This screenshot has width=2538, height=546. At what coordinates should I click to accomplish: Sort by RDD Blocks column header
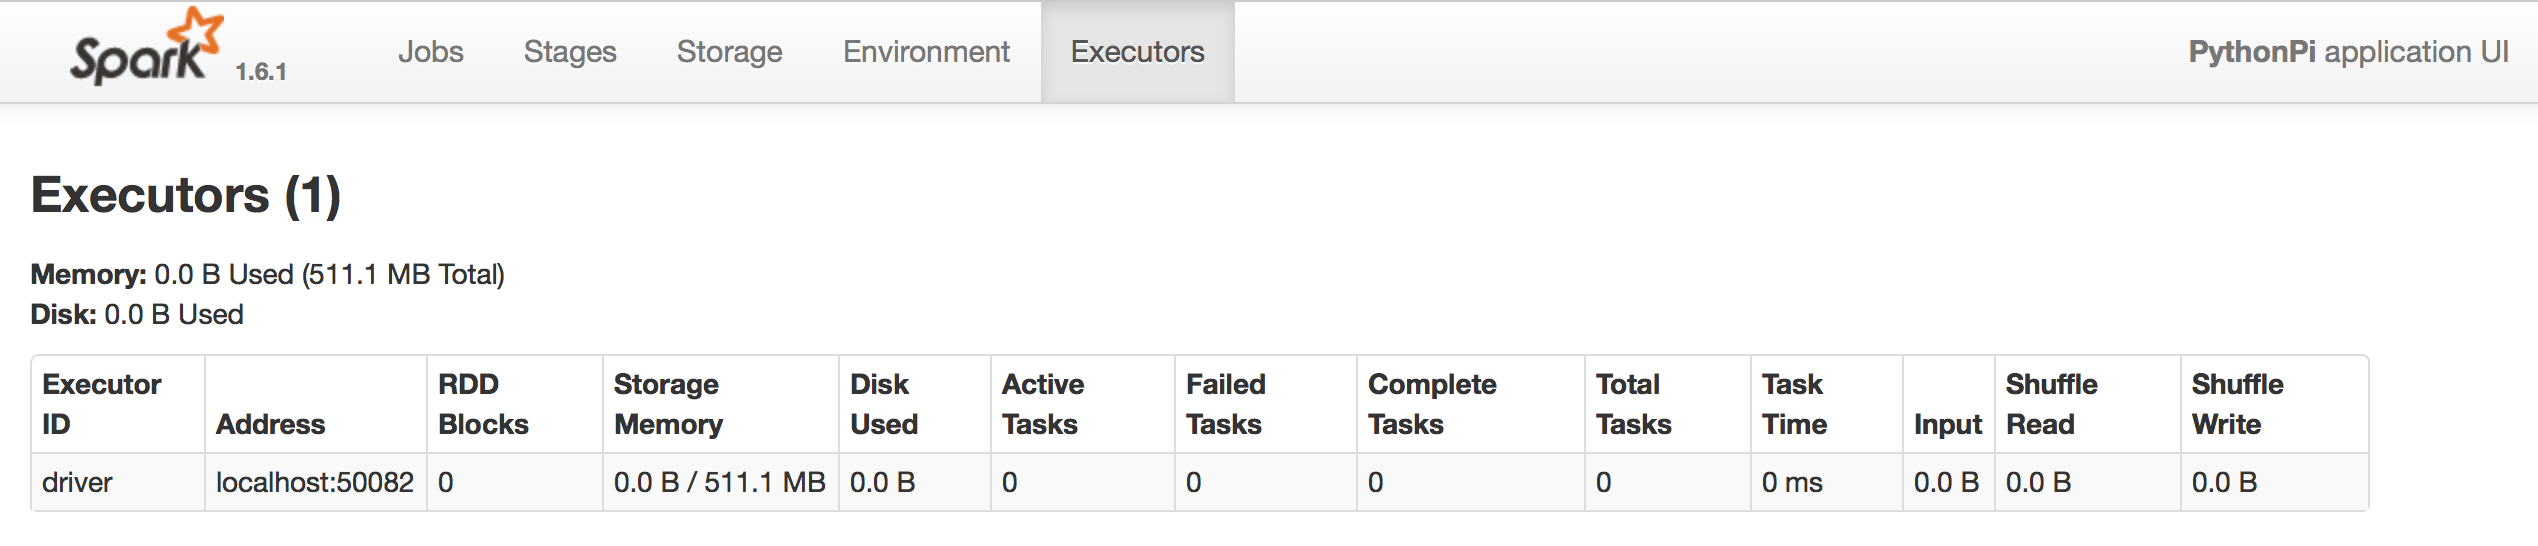point(483,404)
